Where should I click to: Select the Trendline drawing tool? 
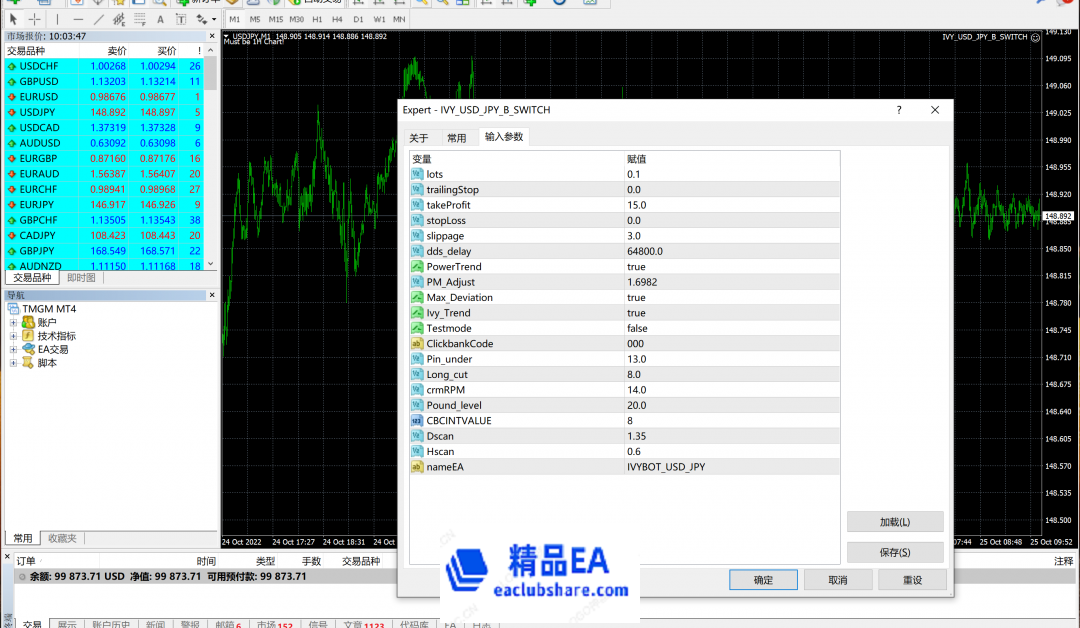(98, 18)
